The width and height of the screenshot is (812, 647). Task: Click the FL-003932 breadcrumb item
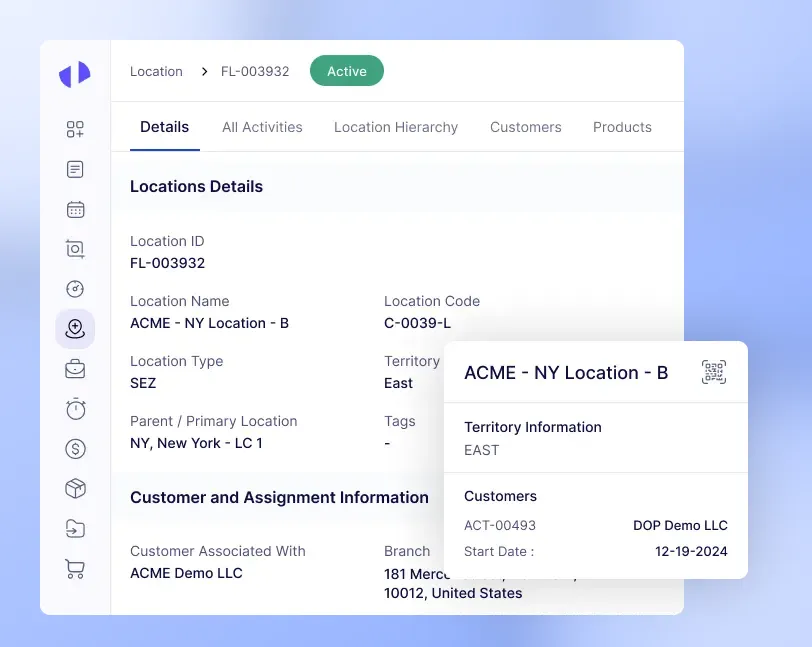pos(255,71)
